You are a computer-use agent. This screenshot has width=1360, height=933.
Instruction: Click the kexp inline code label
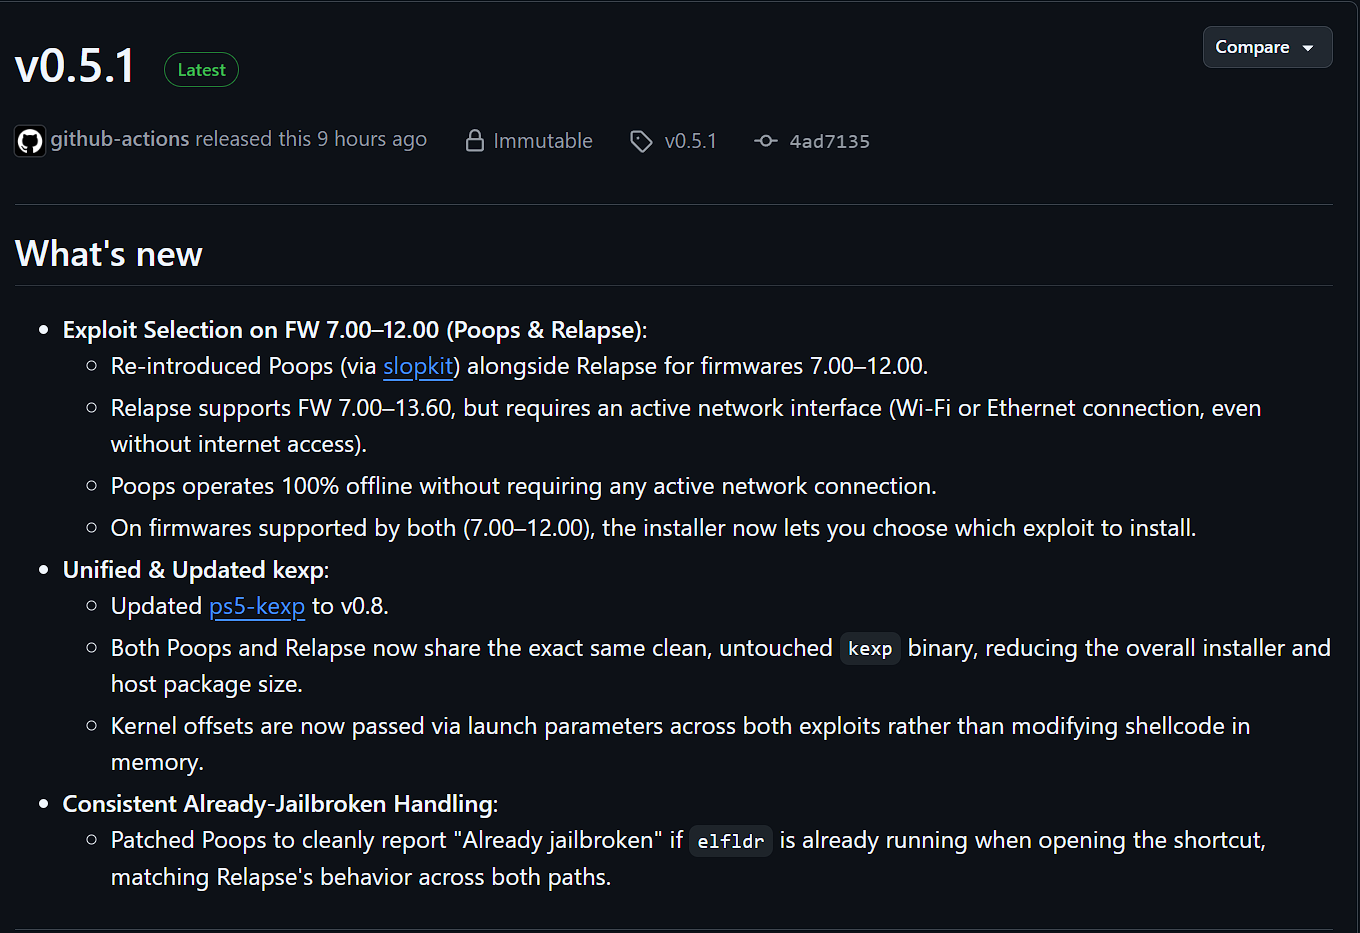tap(870, 649)
